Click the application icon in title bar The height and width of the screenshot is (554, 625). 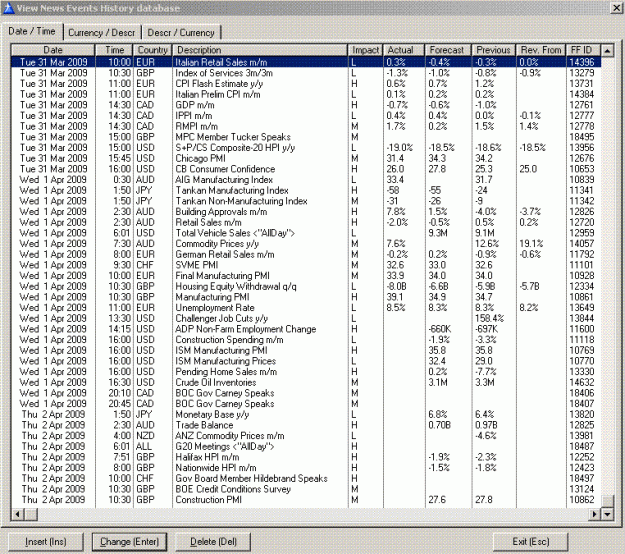(8, 8)
